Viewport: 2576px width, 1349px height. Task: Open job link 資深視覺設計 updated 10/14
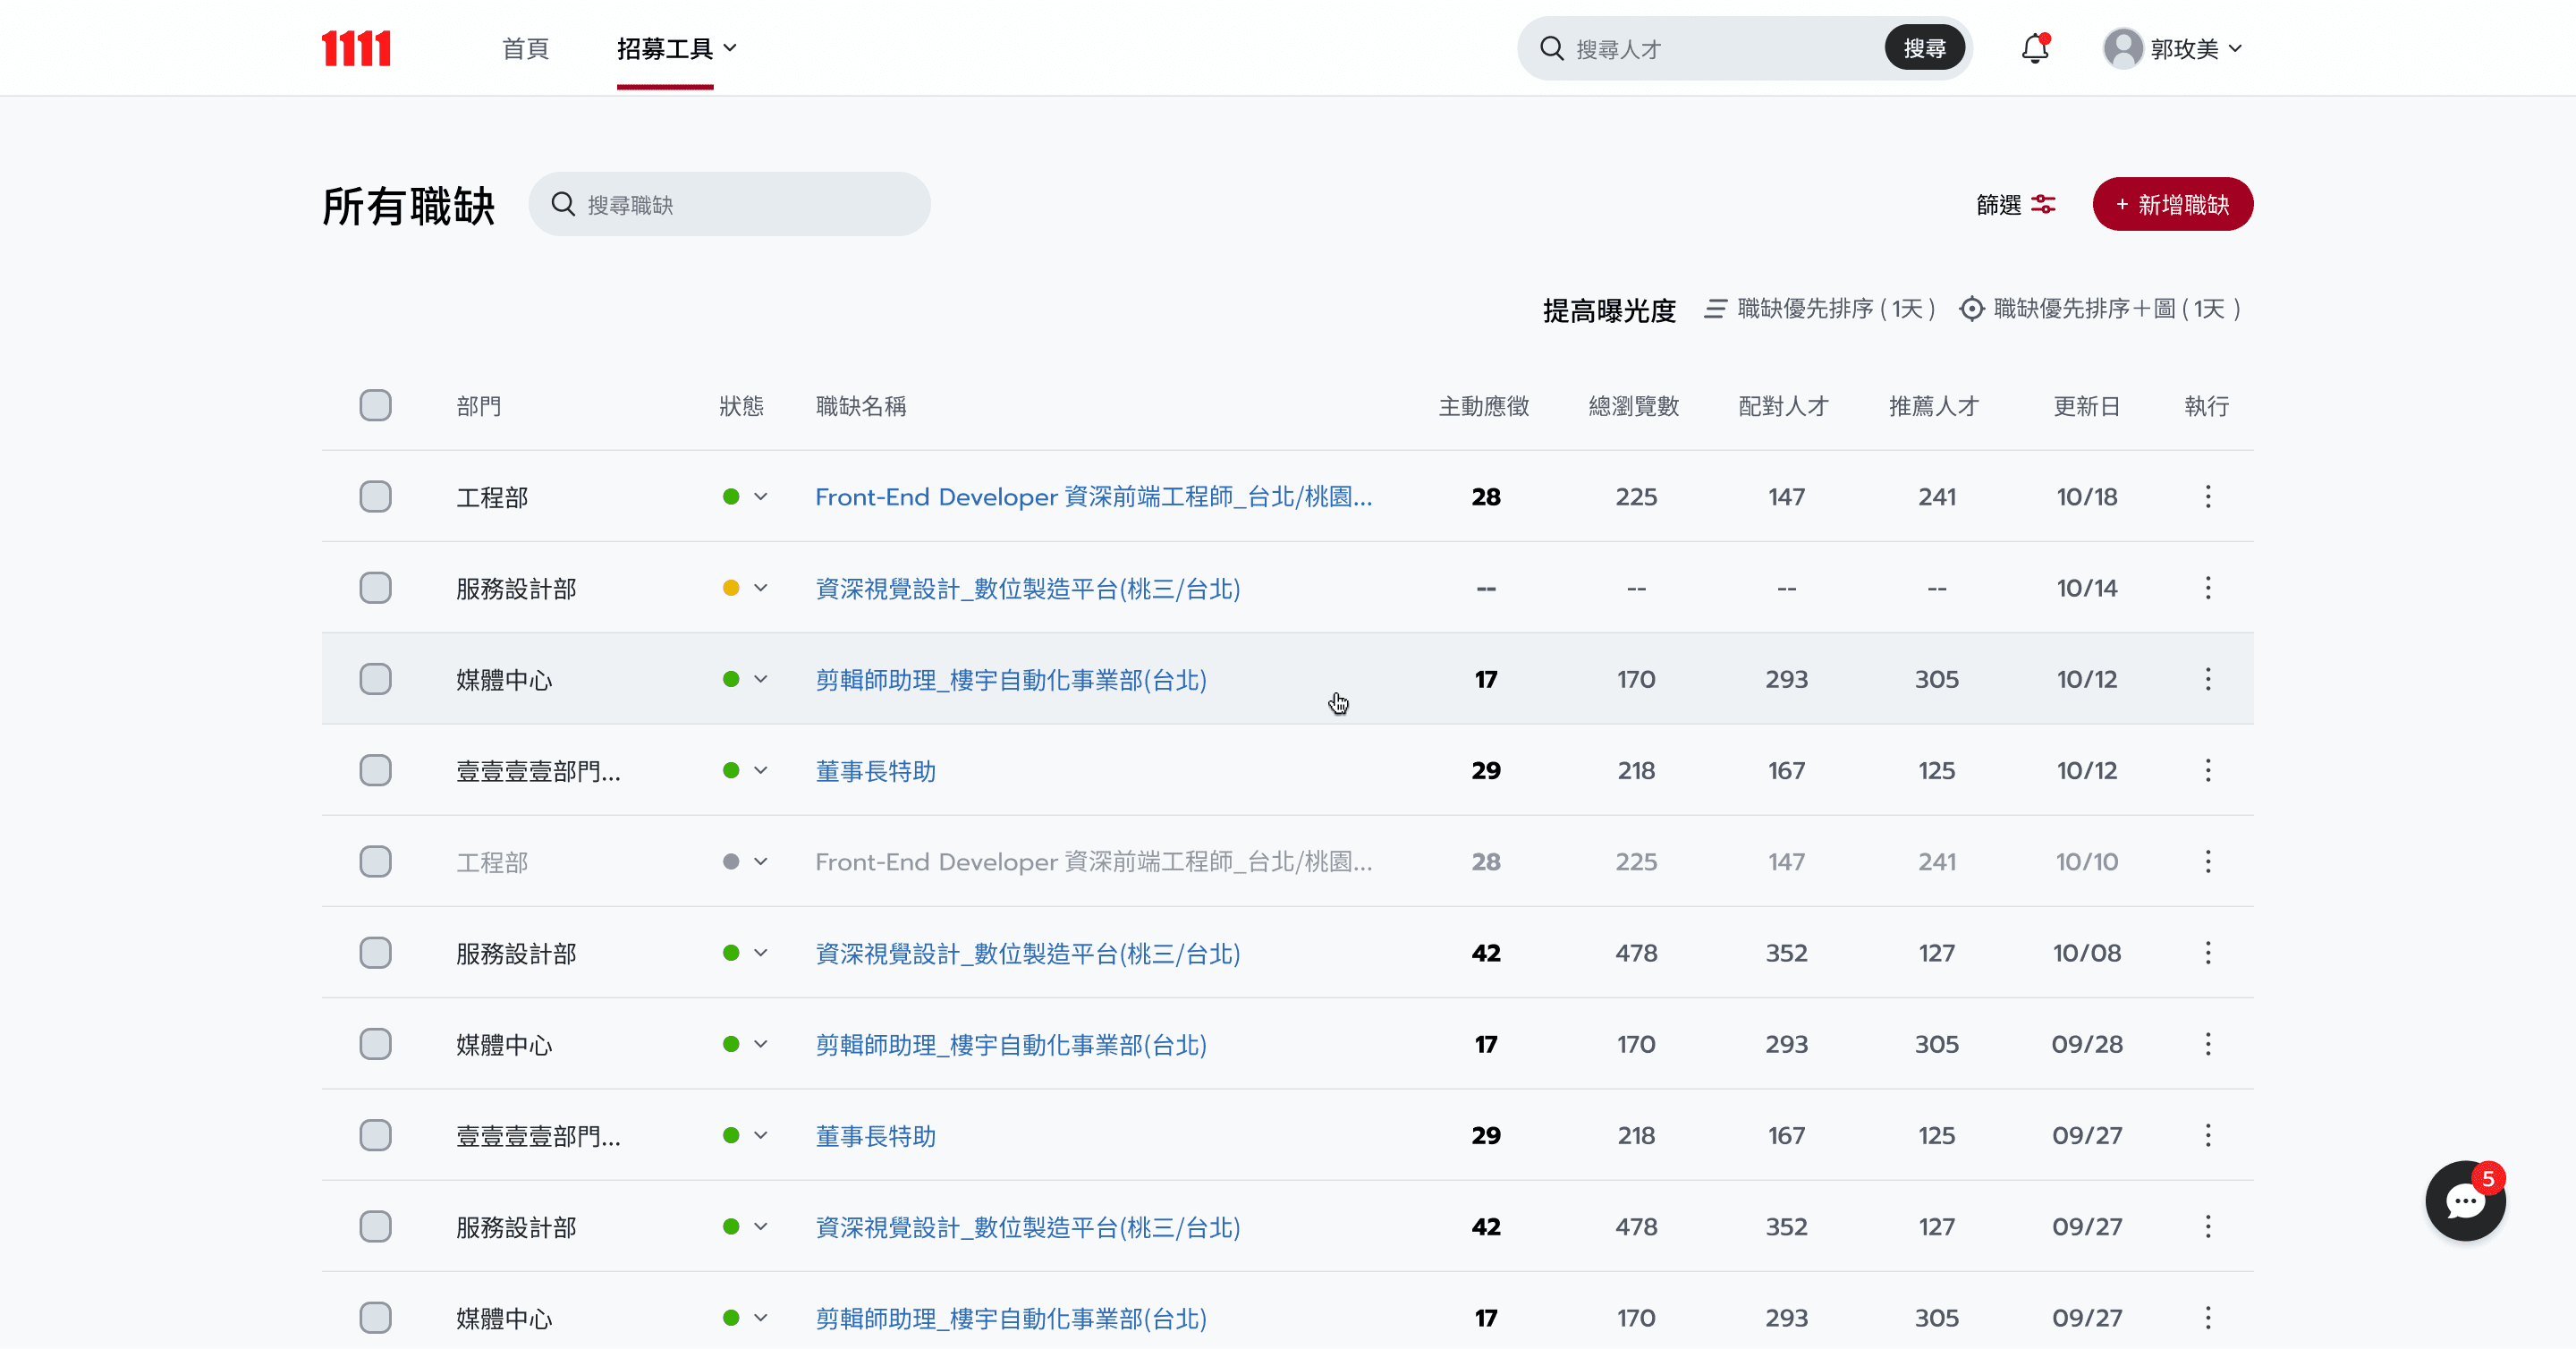coord(1027,588)
